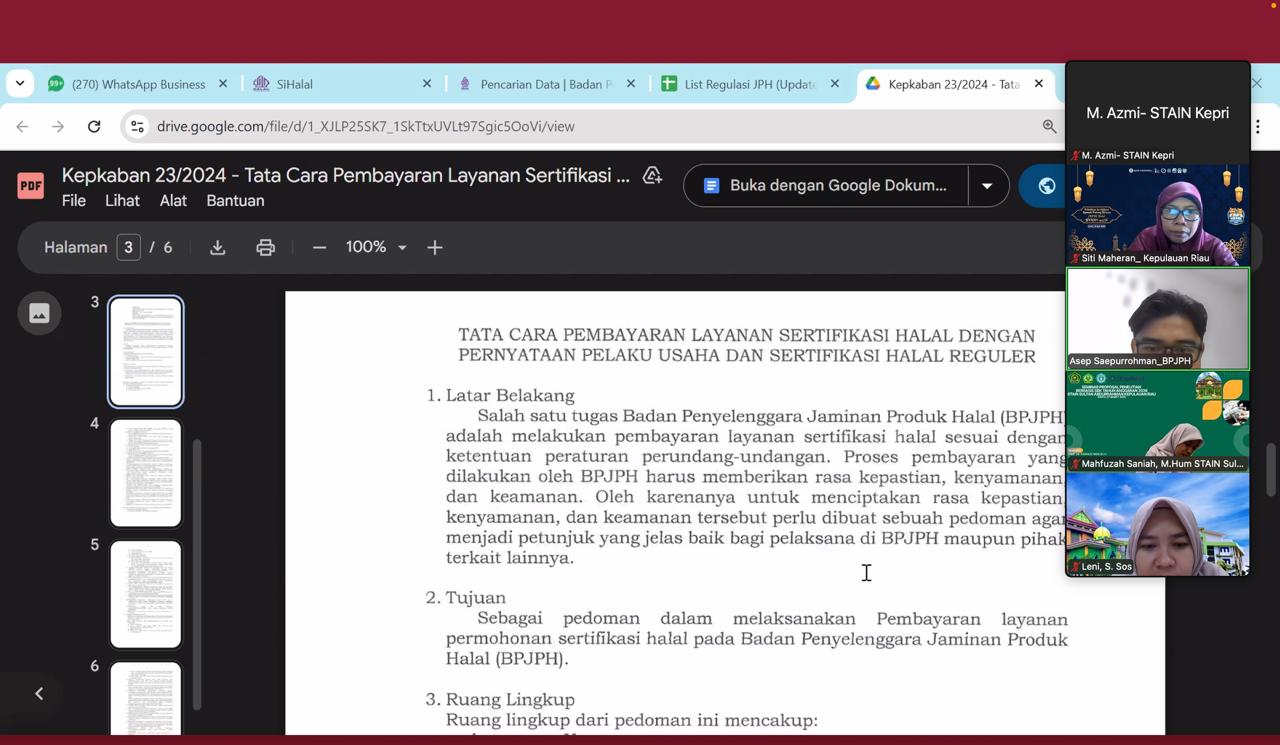This screenshot has height=745, width=1280.
Task: Switch to the SiHalal tab
Action: point(330,84)
